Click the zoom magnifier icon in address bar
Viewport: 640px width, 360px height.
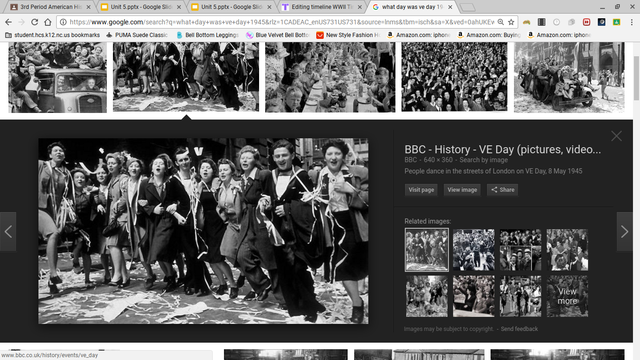coord(500,22)
